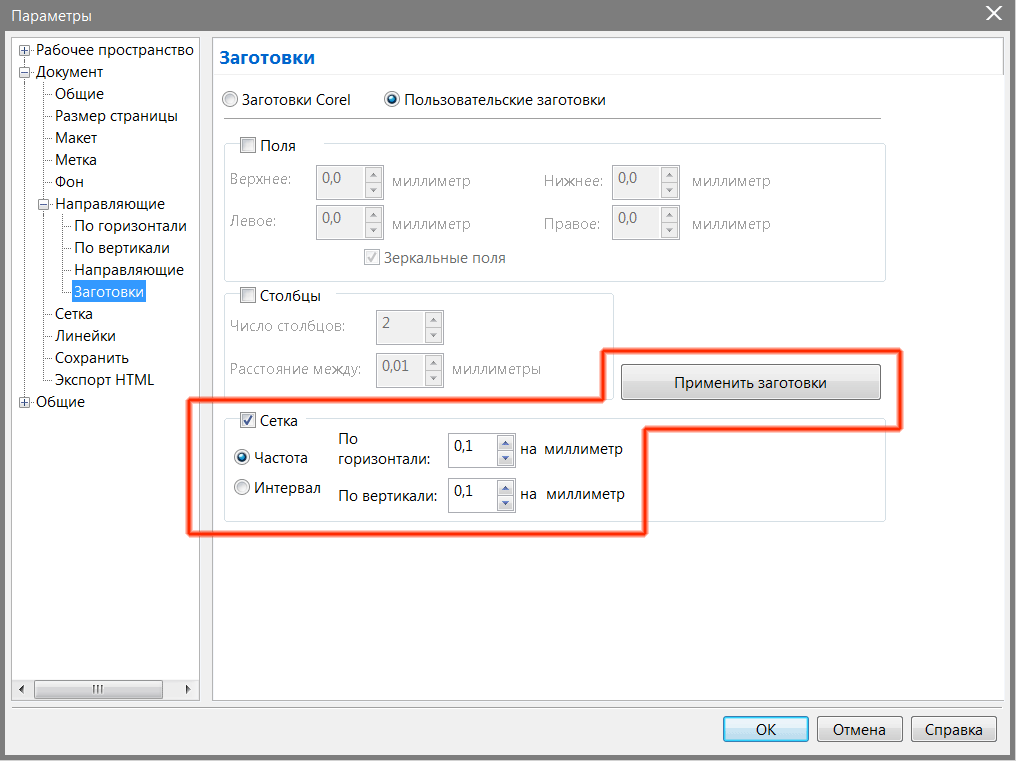Enable the Поля checkbox
1016x761 pixels.
point(248,145)
